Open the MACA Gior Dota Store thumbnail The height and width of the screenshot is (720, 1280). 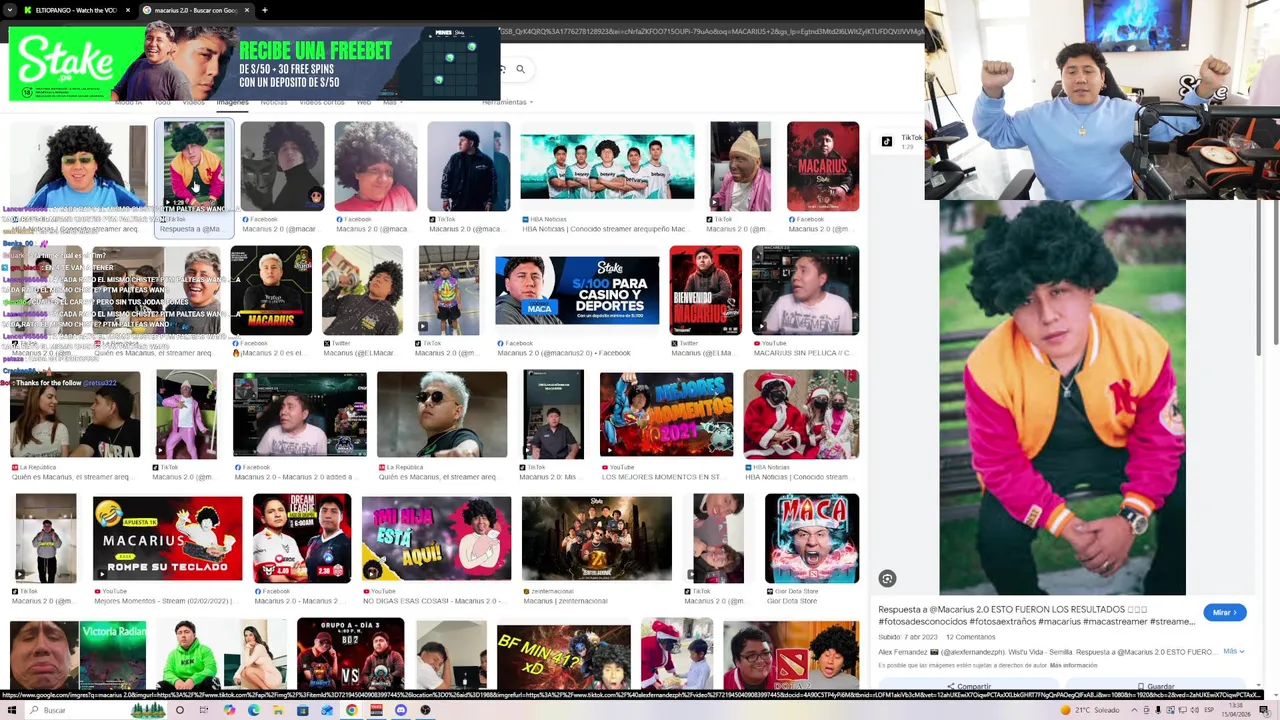coord(812,538)
